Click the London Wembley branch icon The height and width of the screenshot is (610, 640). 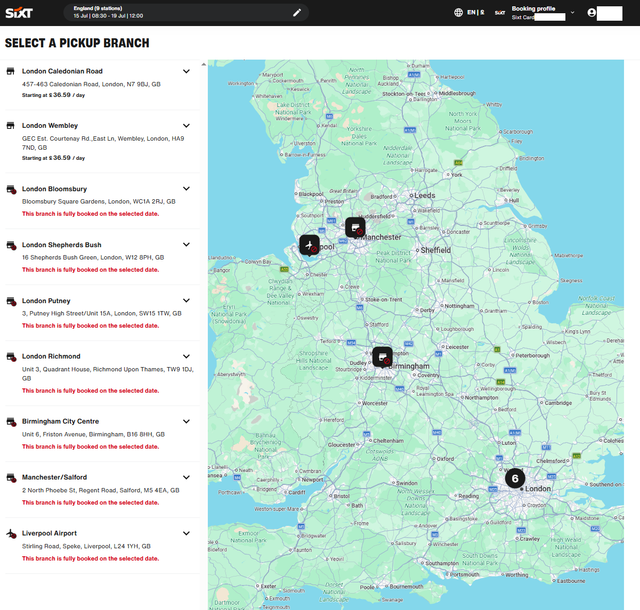(11, 126)
